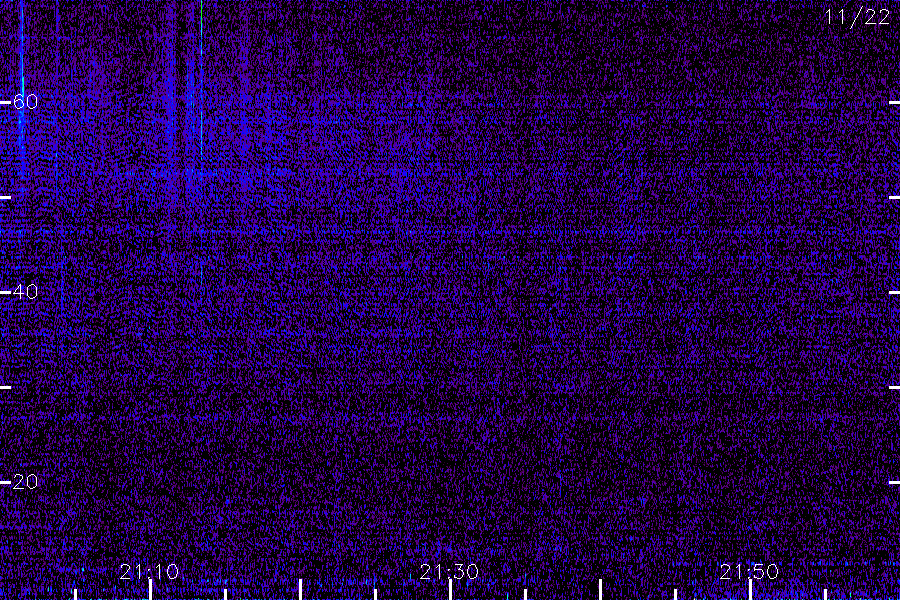Image resolution: width=900 pixels, height=600 pixels.
Task: Click the 11/22 date label
Action: pos(857,17)
